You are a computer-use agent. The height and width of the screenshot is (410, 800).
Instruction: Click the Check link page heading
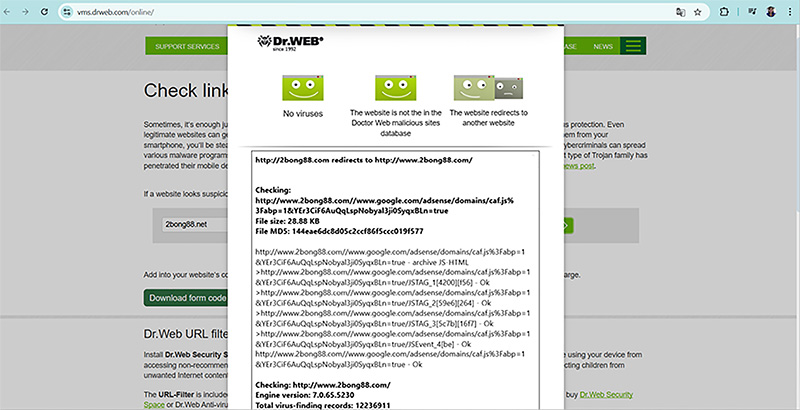pos(186,90)
